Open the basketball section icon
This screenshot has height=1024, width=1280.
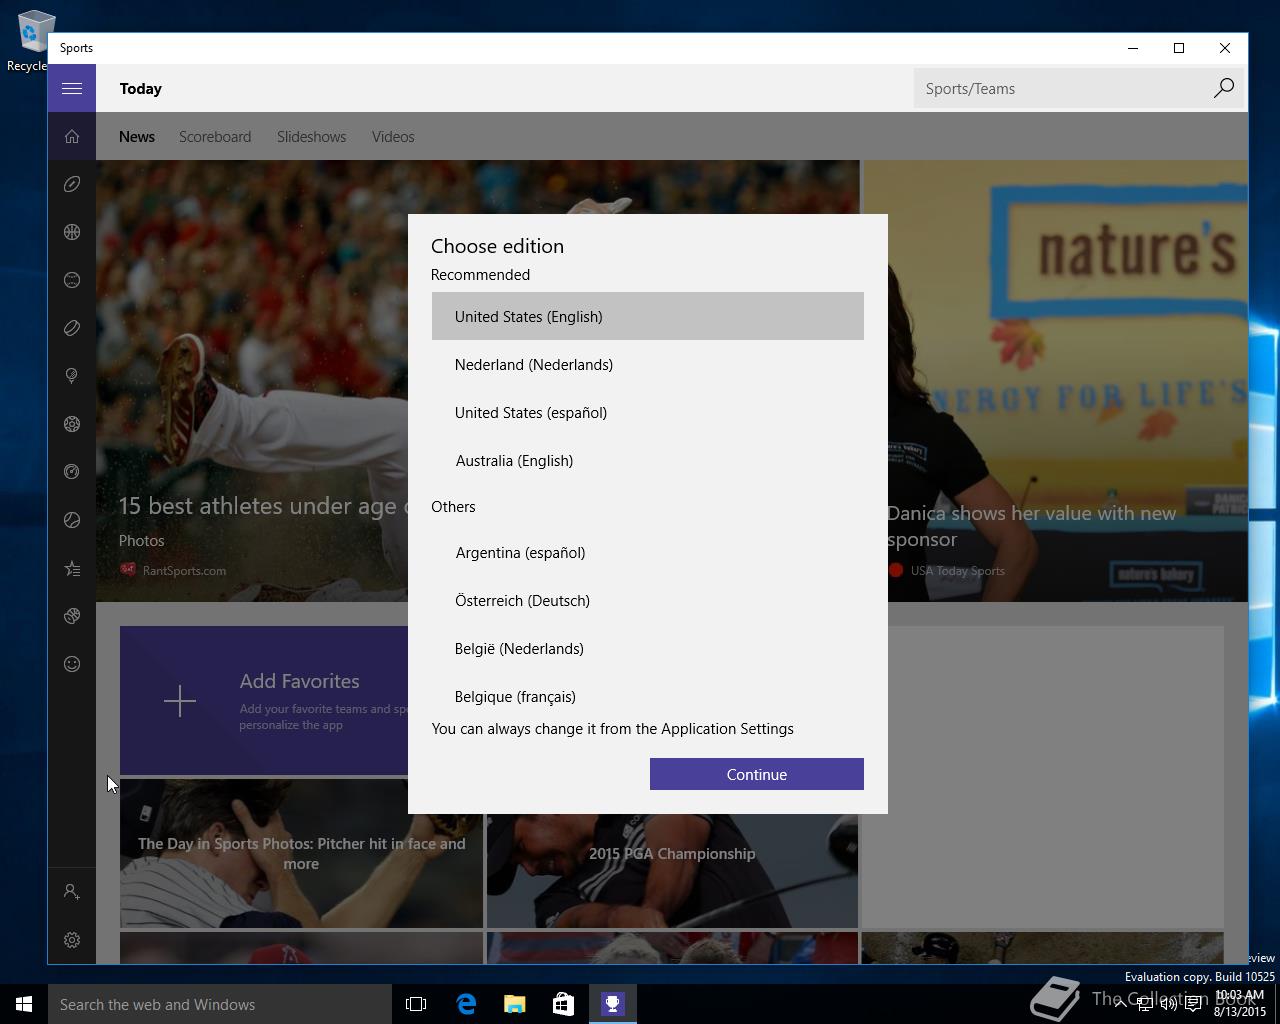tap(72, 232)
